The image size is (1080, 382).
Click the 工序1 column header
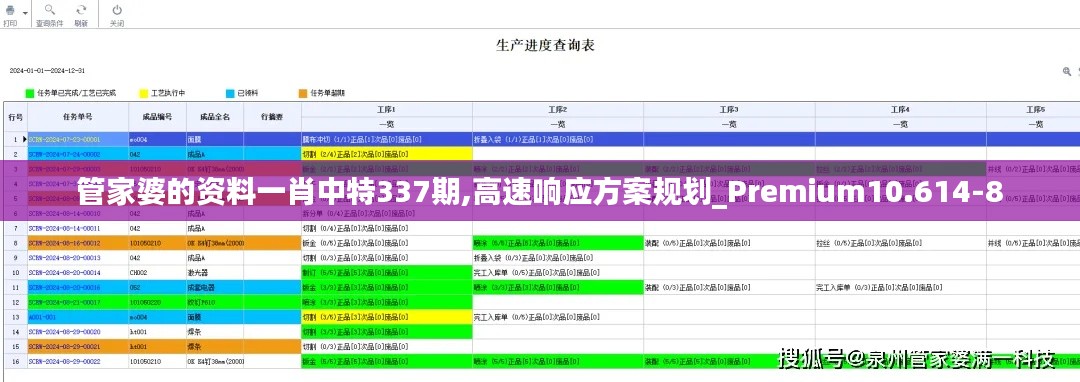tap(386, 109)
